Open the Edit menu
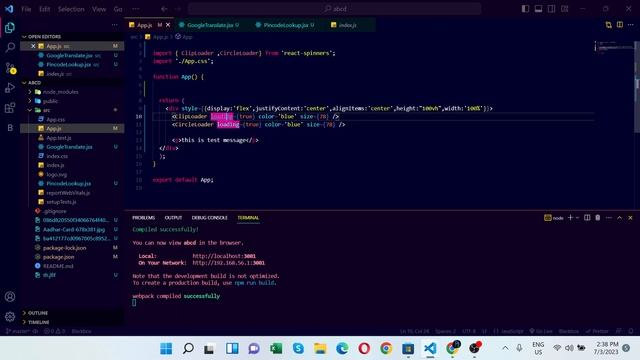Image resolution: width=640 pixels, height=360 pixels. [44, 9]
